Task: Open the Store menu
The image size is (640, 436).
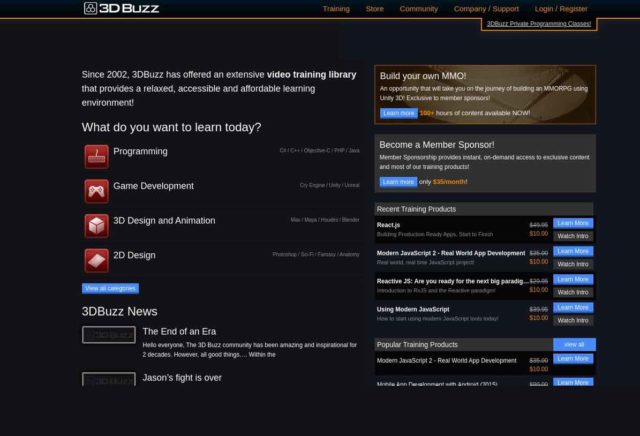Action: click(374, 9)
